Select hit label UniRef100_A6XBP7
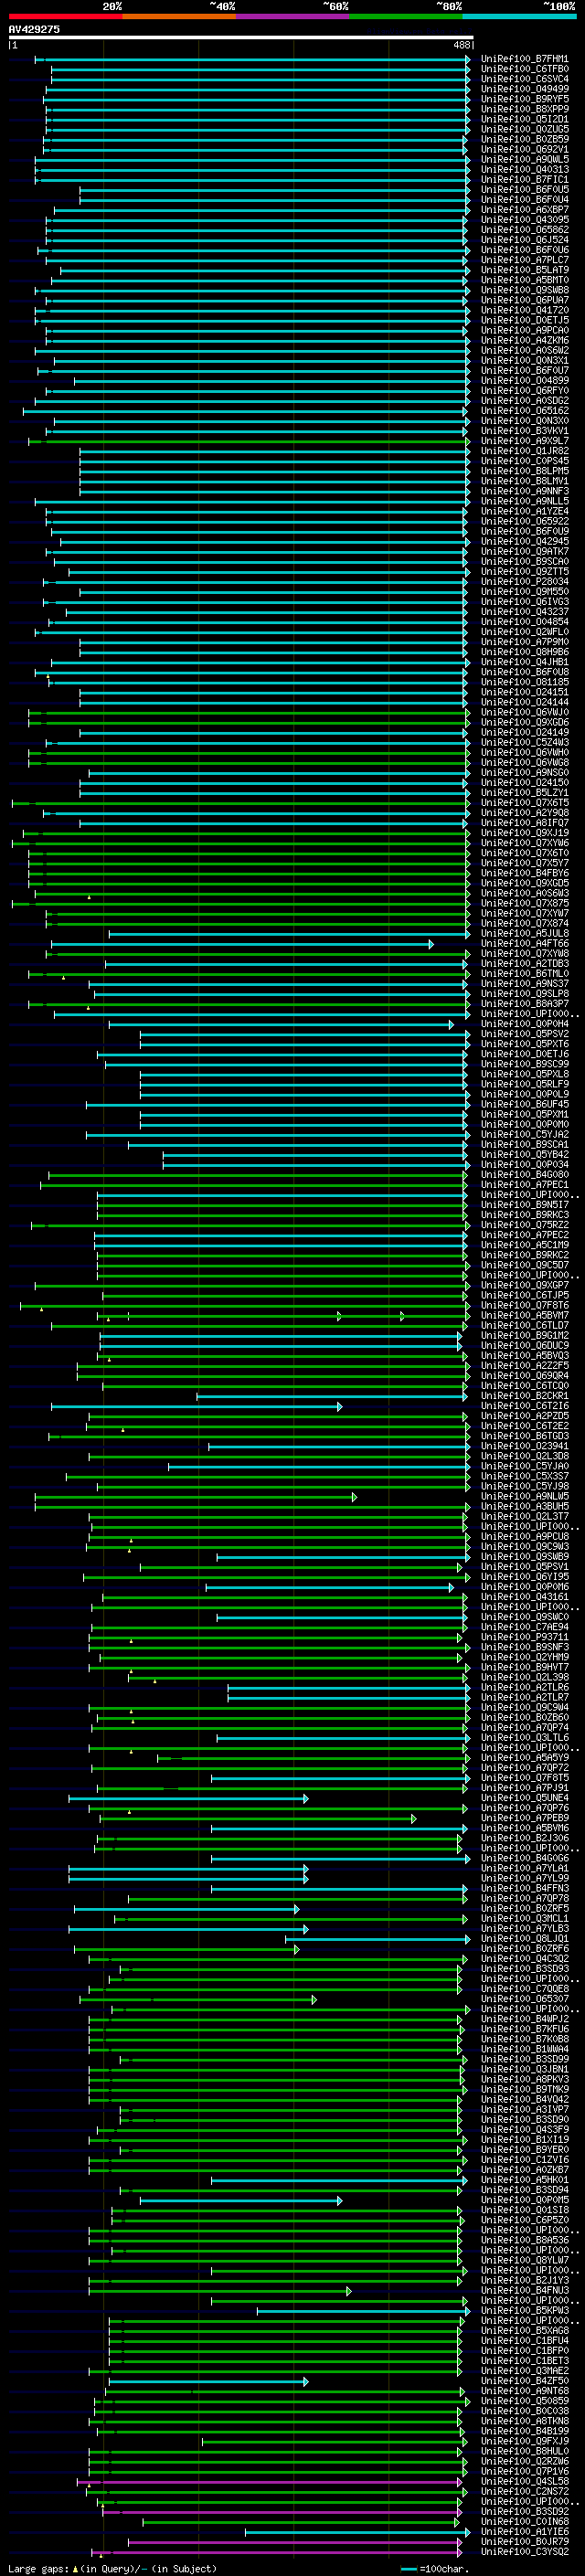 524,210
